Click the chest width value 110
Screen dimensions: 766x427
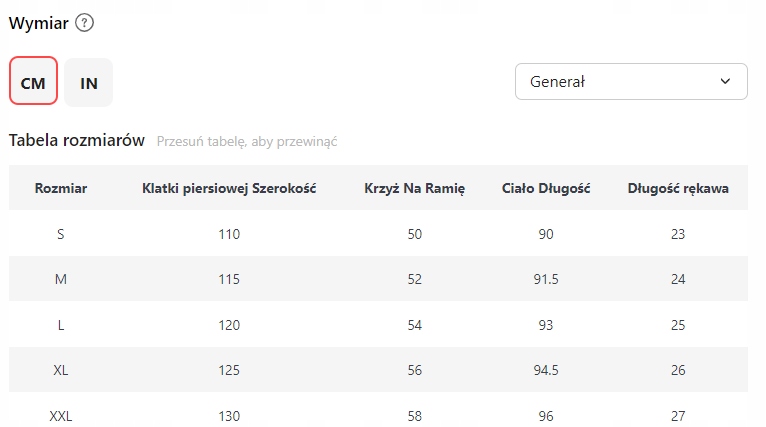click(229, 234)
